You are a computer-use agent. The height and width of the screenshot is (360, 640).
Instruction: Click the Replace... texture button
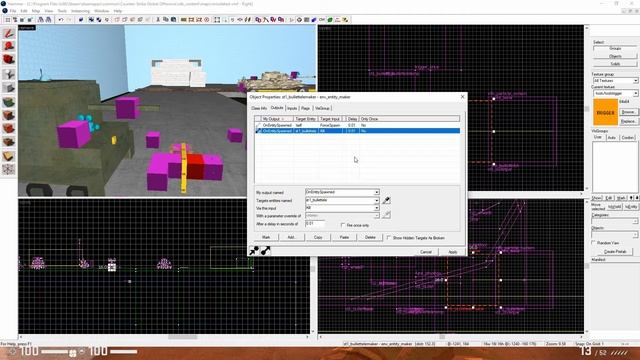click(x=628, y=121)
